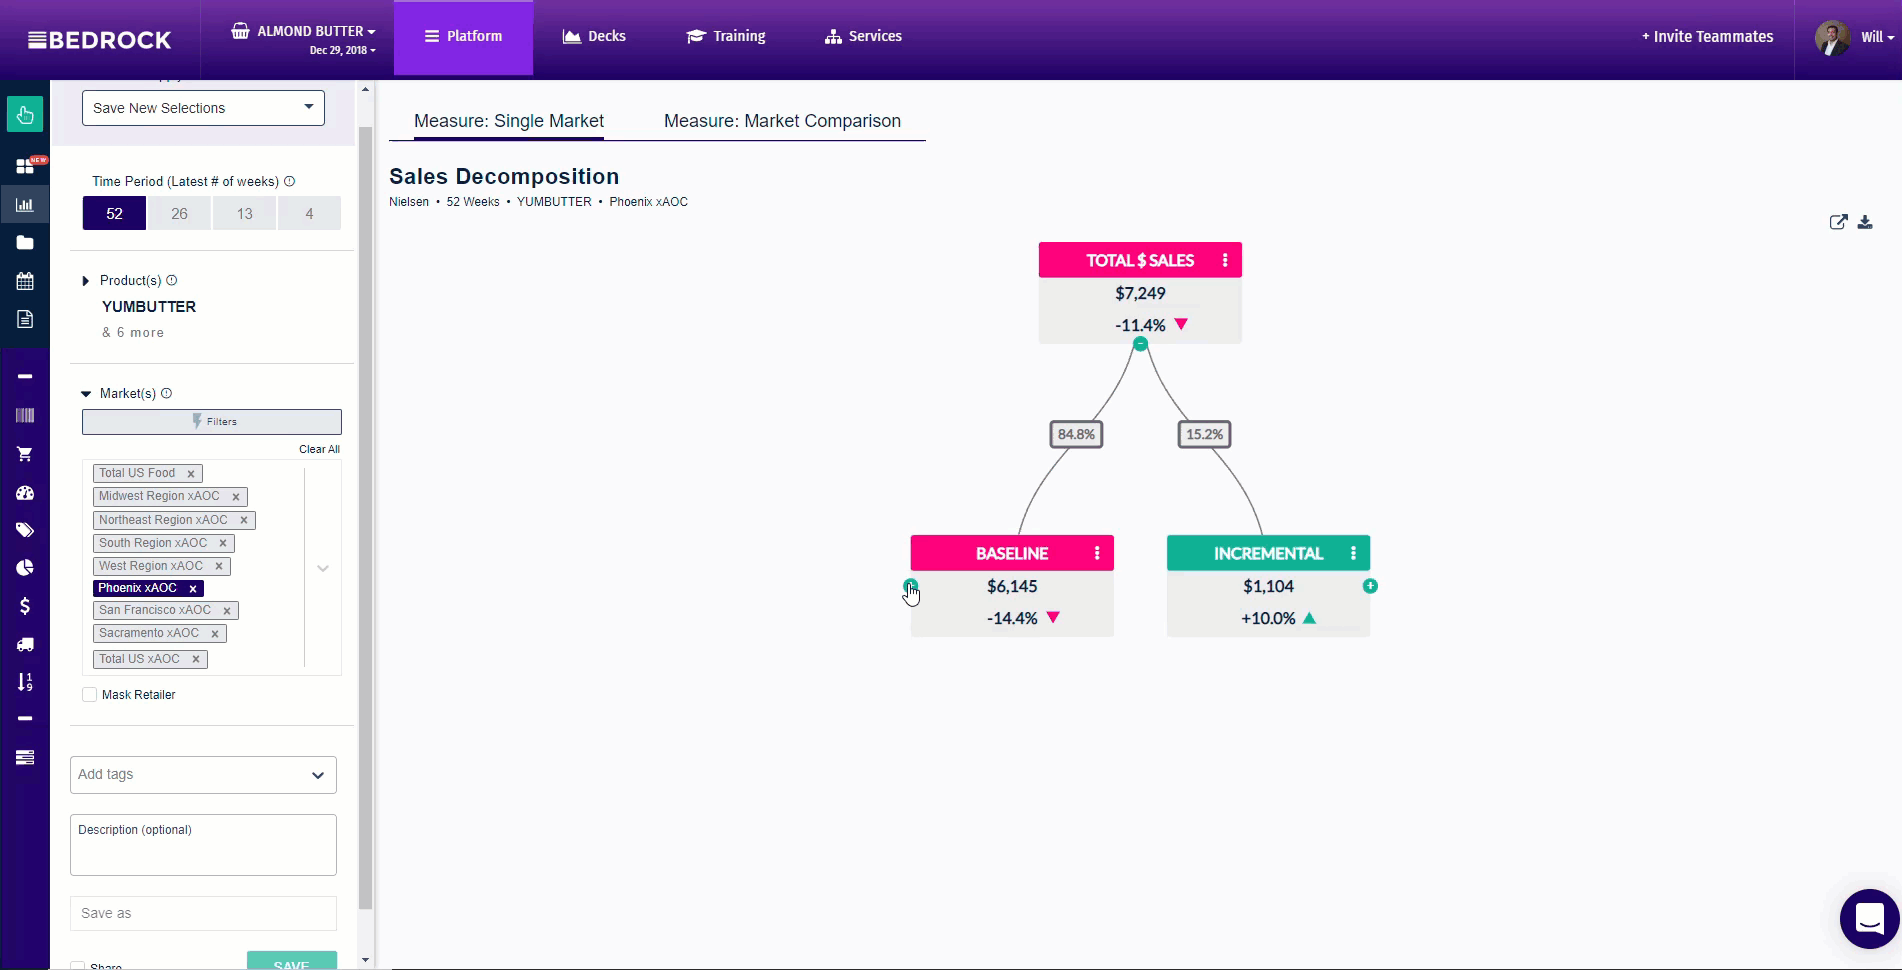
Task: Open BASELINE node kebab menu
Action: (1097, 553)
